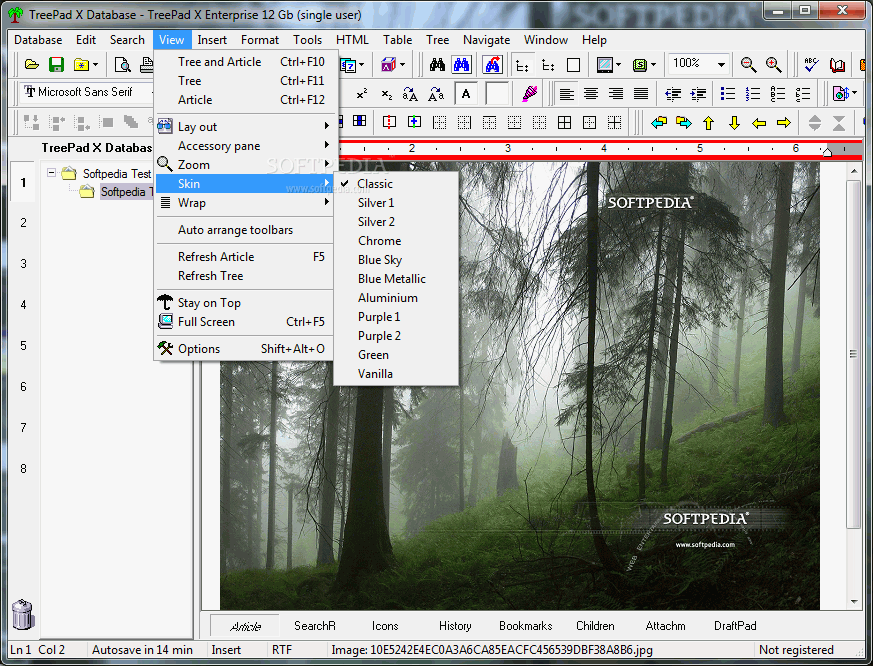Viewport: 873px width, 666px height.
Task: Increase indent icon
Action: [x=698, y=94]
